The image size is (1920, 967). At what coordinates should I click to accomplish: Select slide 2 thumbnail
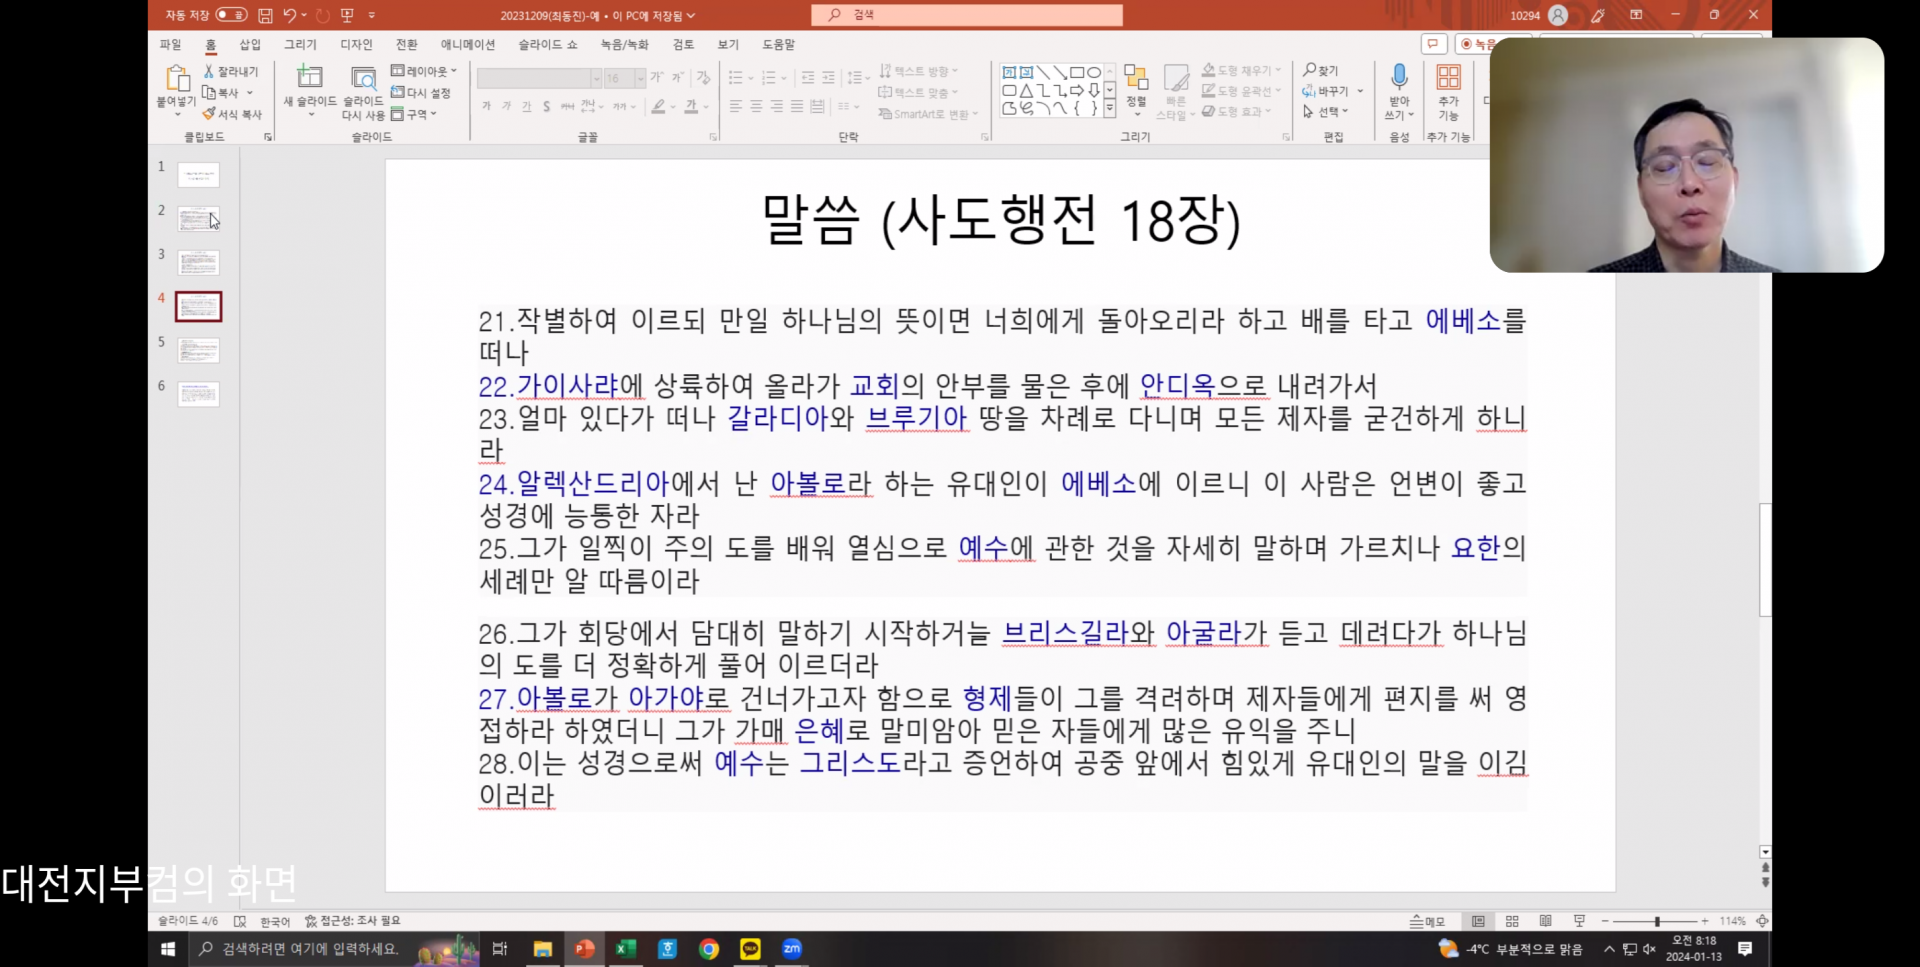(x=198, y=219)
